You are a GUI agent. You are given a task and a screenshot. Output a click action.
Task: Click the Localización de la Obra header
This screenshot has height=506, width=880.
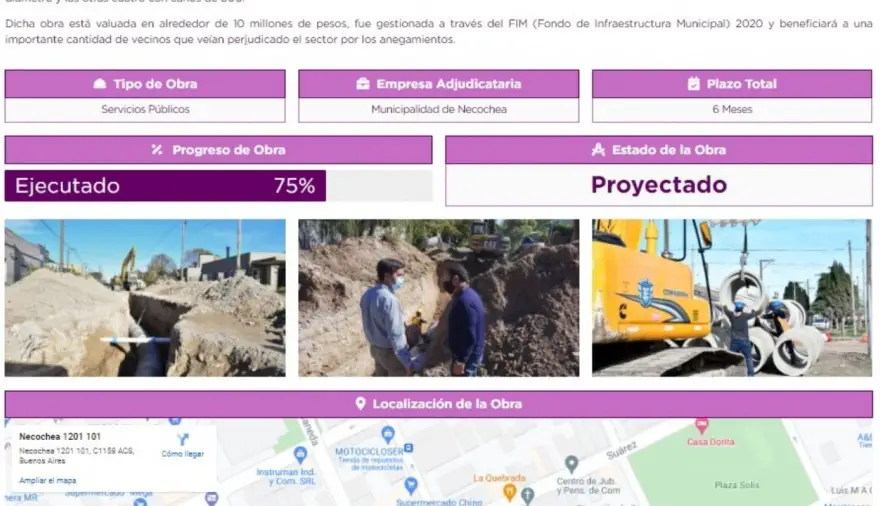439,404
